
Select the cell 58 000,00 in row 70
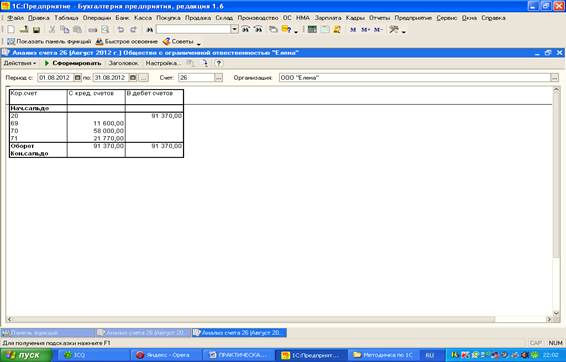click(96, 131)
